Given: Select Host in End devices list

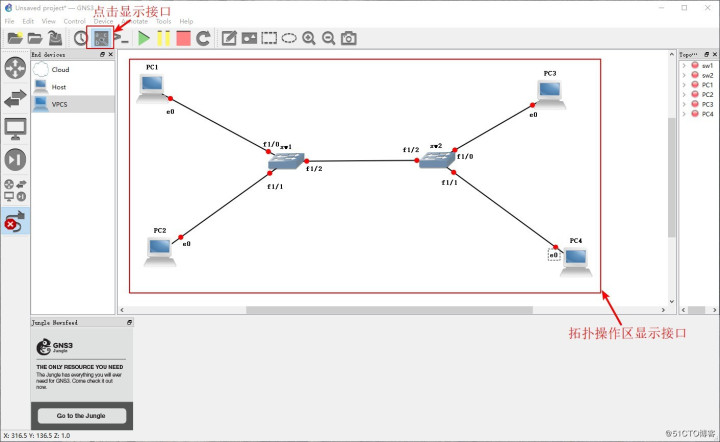Looking at the screenshot, I should [x=73, y=87].
